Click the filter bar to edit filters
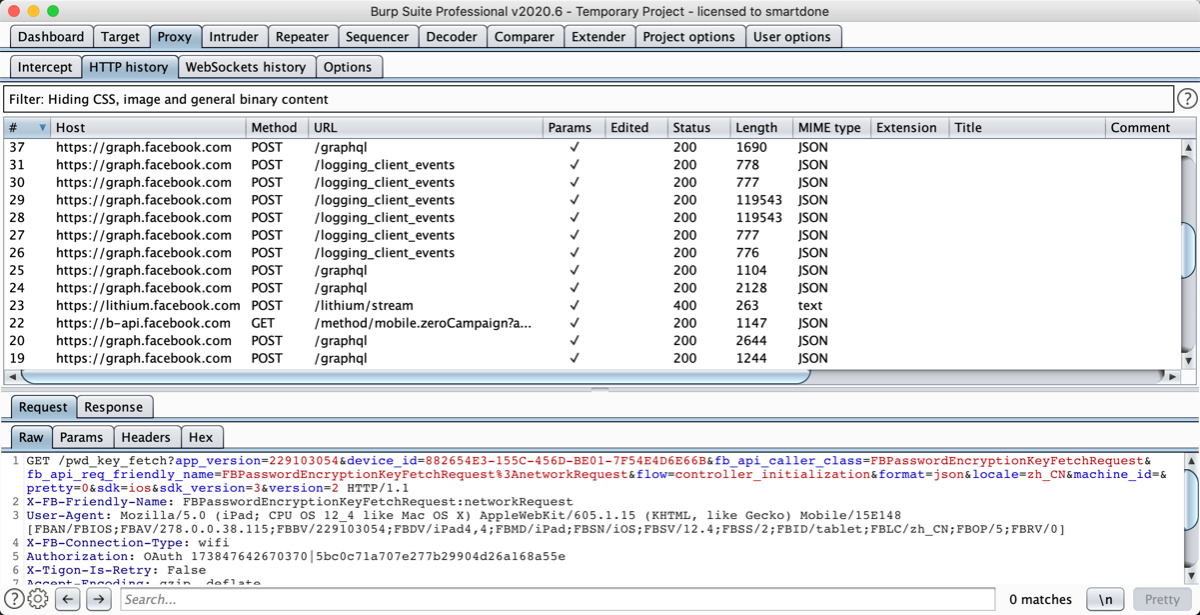 click(588, 99)
